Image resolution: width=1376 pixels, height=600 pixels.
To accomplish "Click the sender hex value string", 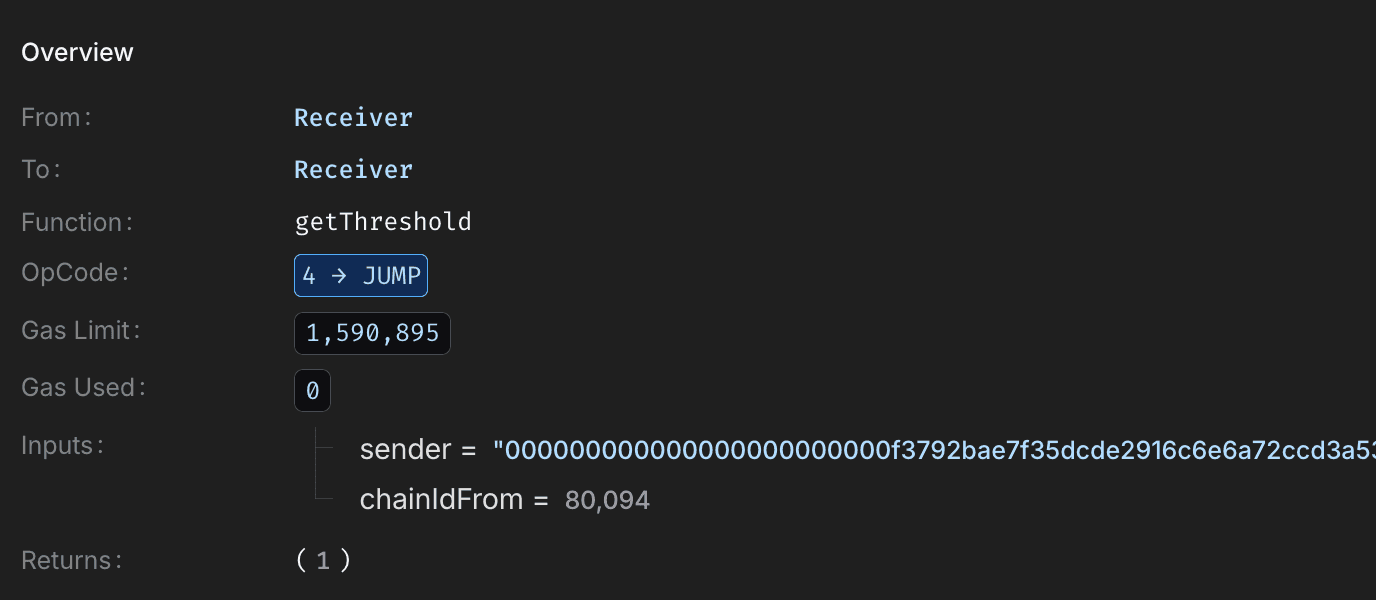I will (x=900, y=450).
